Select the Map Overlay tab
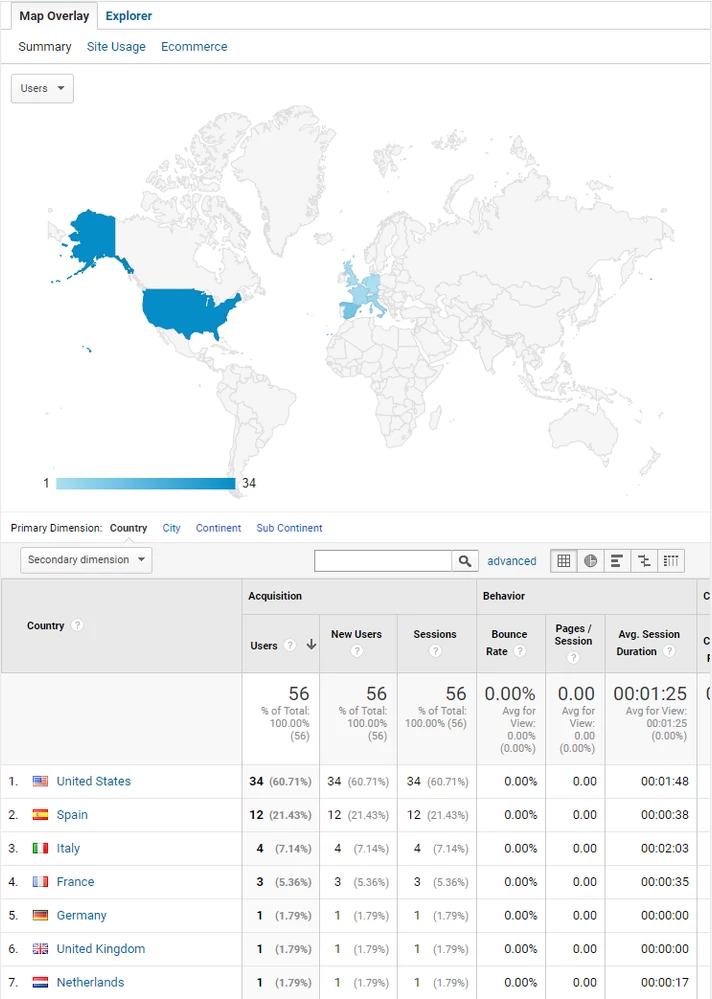The image size is (712, 999). [x=54, y=16]
